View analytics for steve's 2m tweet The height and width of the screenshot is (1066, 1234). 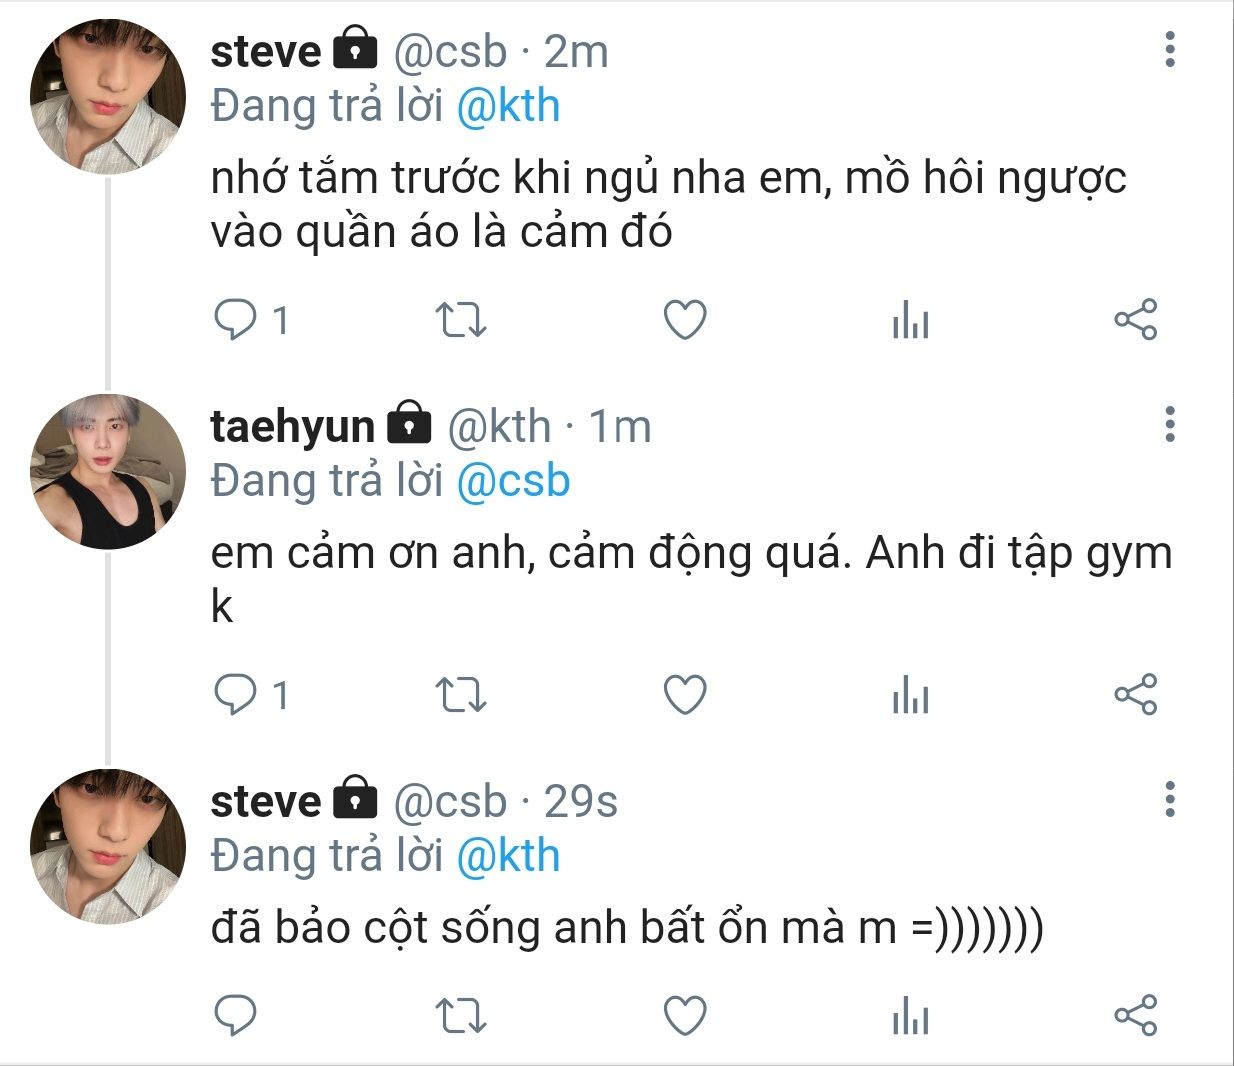point(911,320)
